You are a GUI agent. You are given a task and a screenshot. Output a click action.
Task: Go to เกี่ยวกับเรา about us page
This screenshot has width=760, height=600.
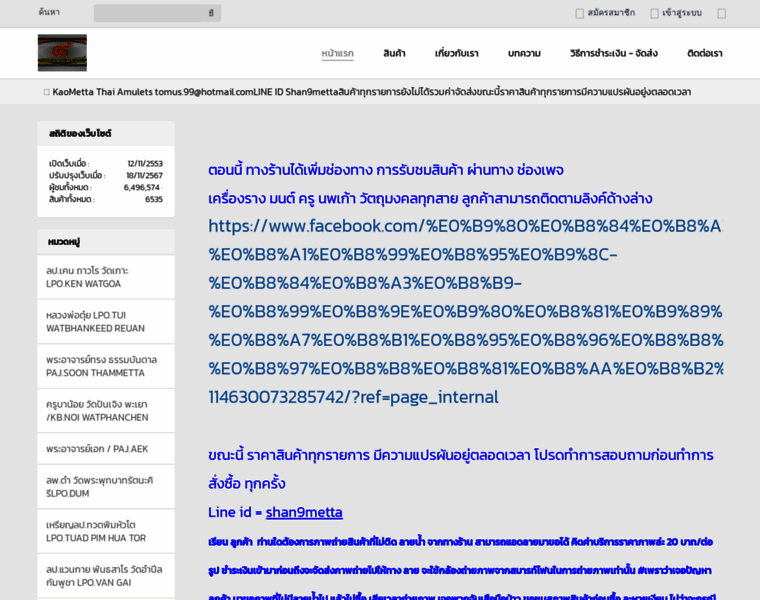click(456, 54)
